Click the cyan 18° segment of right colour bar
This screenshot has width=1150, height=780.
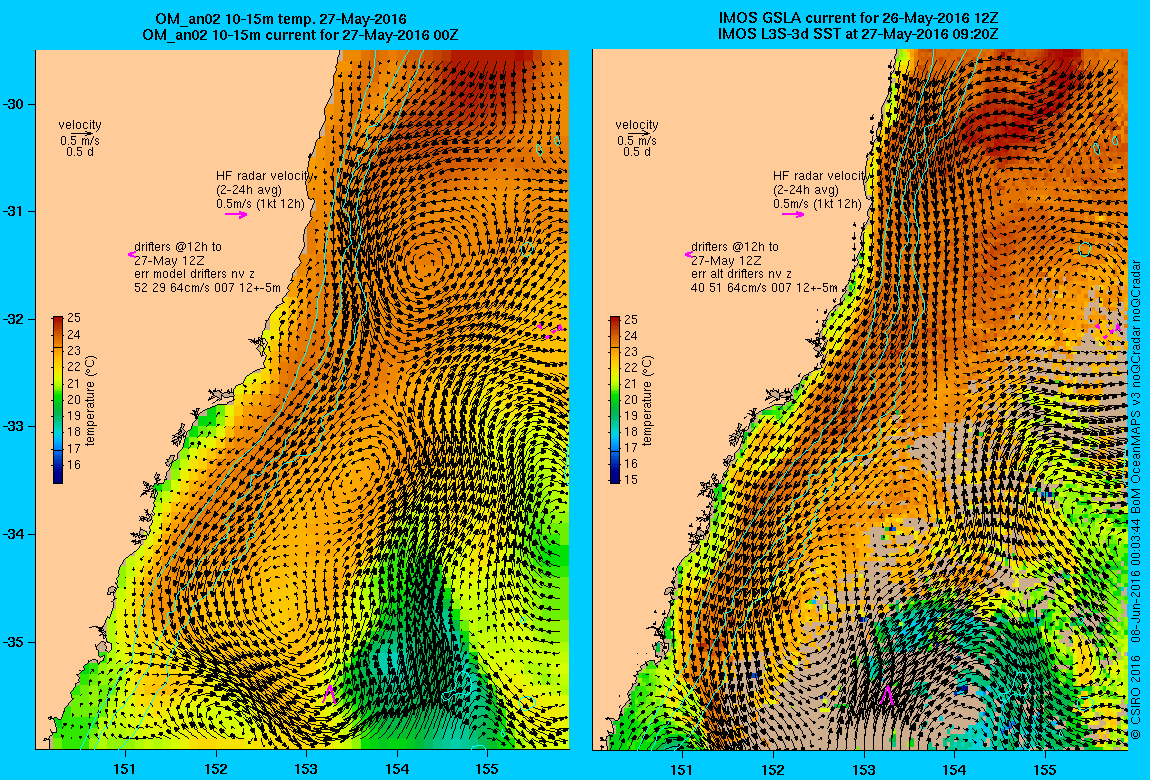coord(615,432)
